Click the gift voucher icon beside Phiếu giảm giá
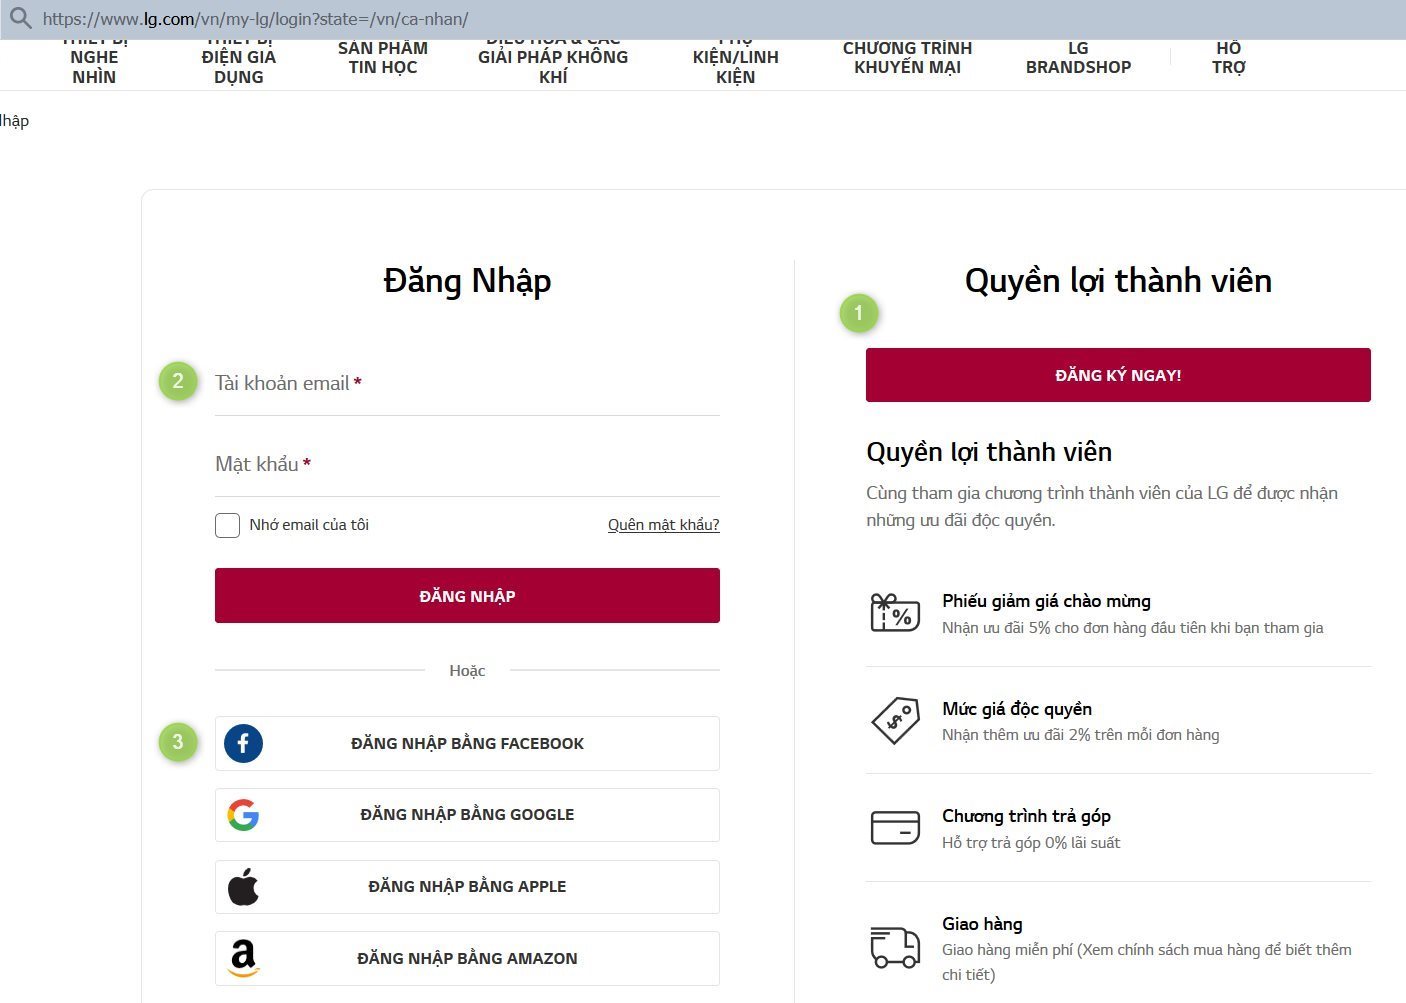1406x1003 pixels. pyautogui.click(x=894, y=612)
